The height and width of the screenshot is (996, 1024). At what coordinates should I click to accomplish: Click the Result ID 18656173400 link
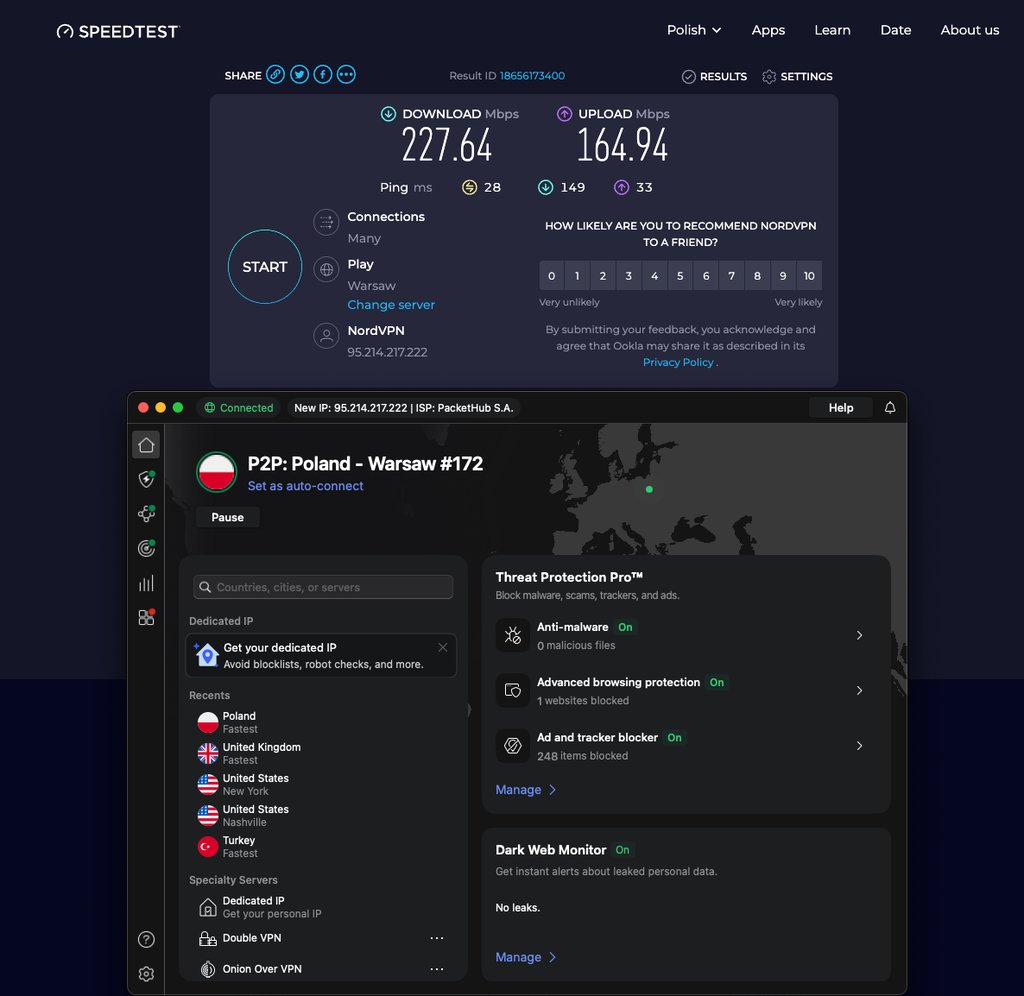pyautogui.click(x=532, y=76)
